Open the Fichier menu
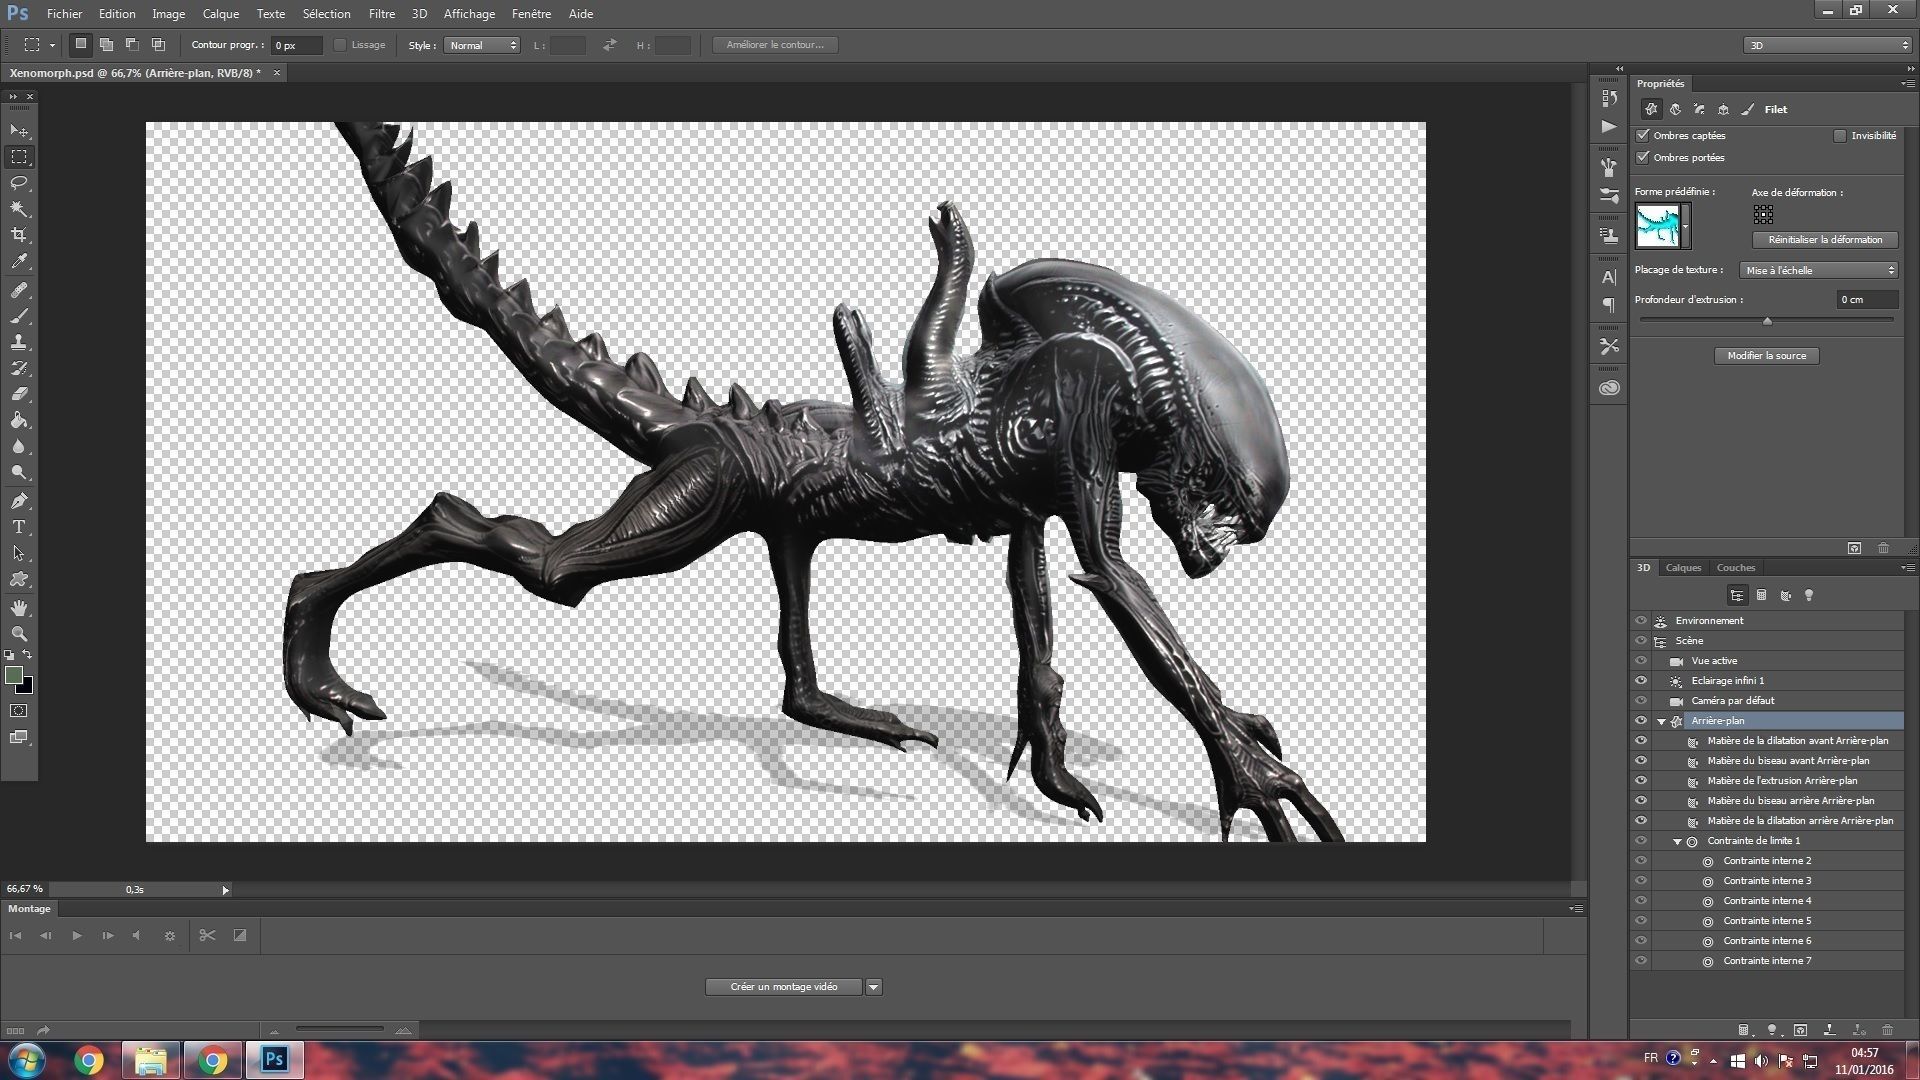This screenshot has width=1920, height=1080. (64, 14)
